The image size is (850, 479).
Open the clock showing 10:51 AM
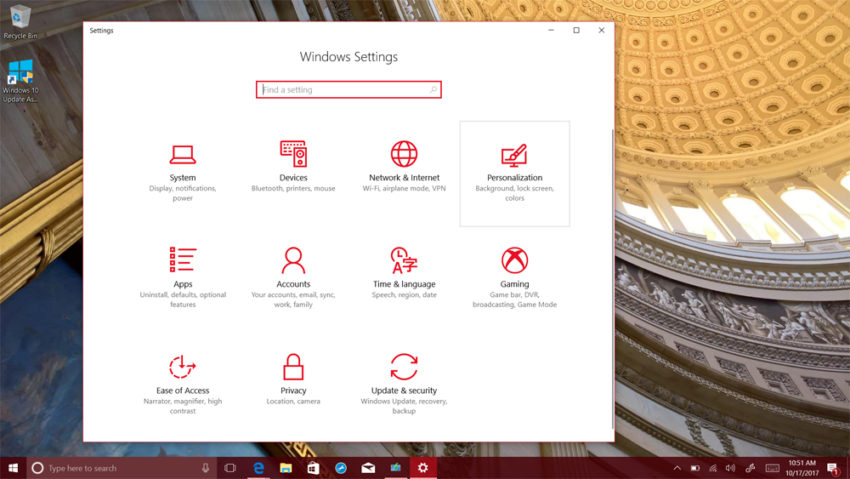point(802,468)
